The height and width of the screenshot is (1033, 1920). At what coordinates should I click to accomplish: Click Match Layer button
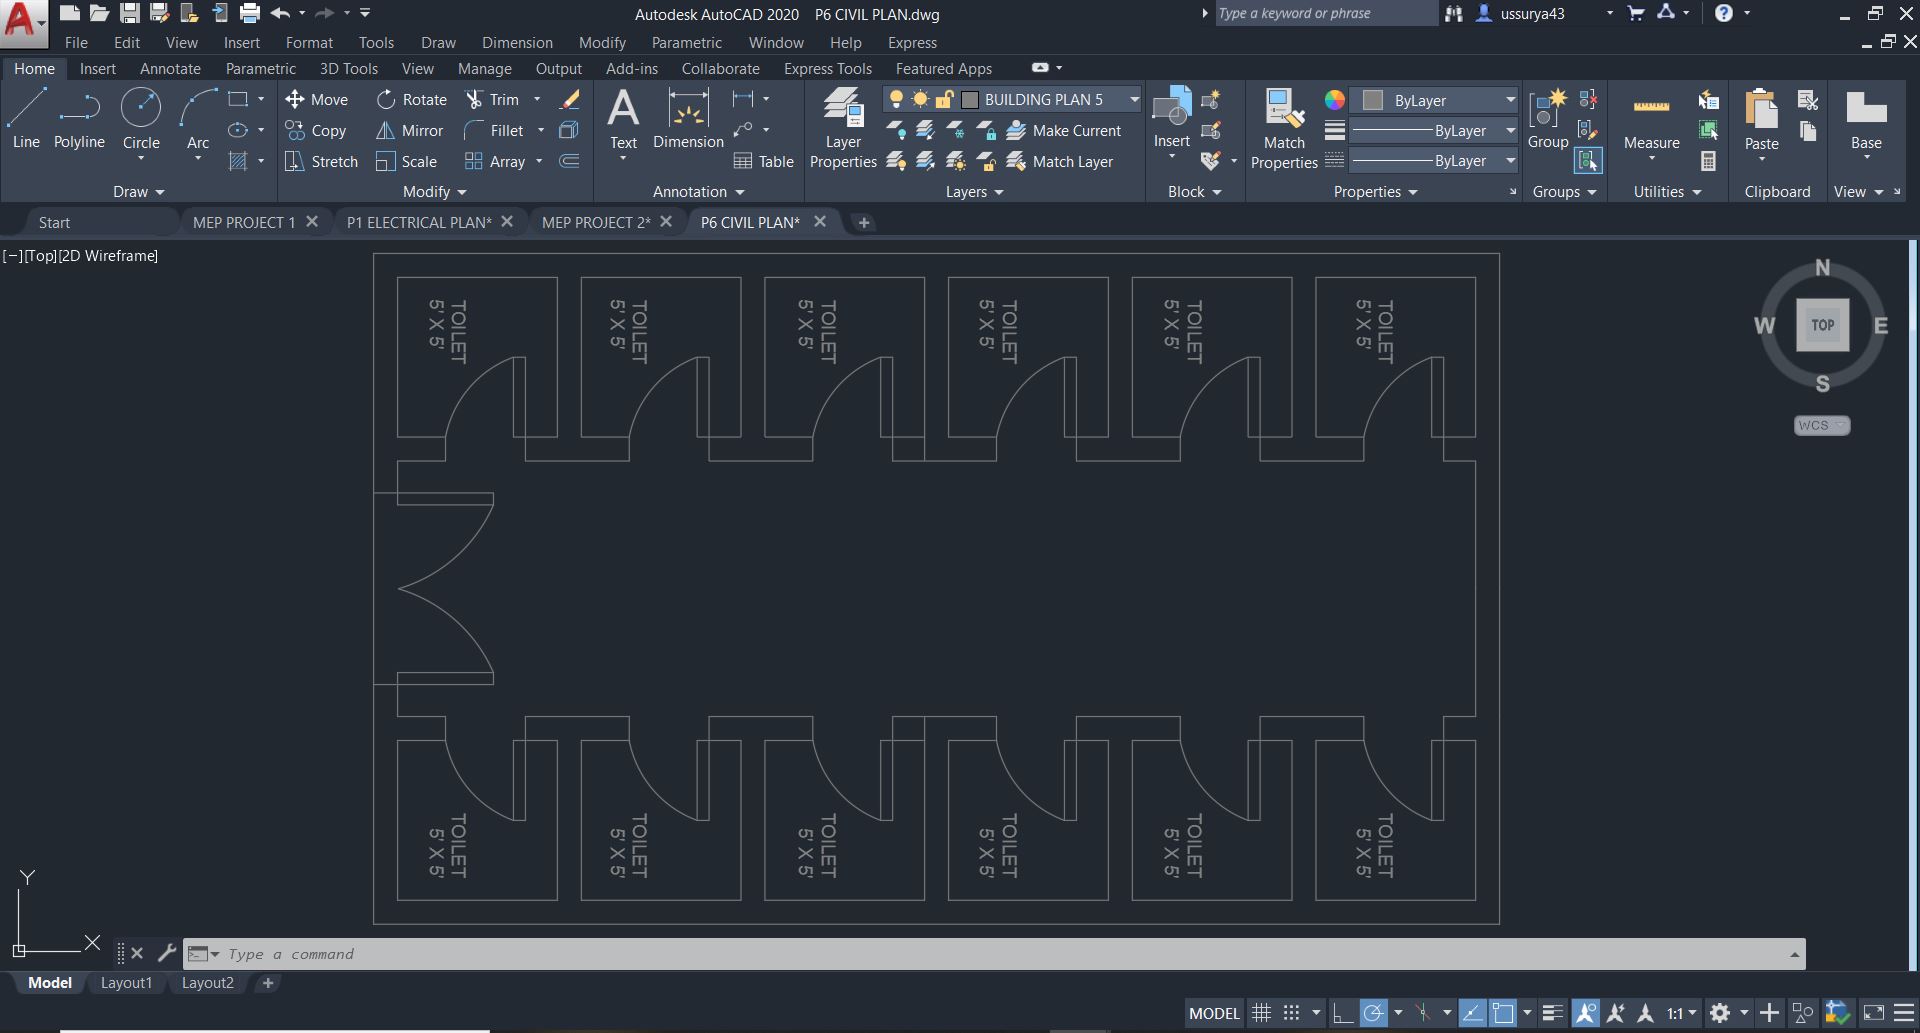point(1059,161)
